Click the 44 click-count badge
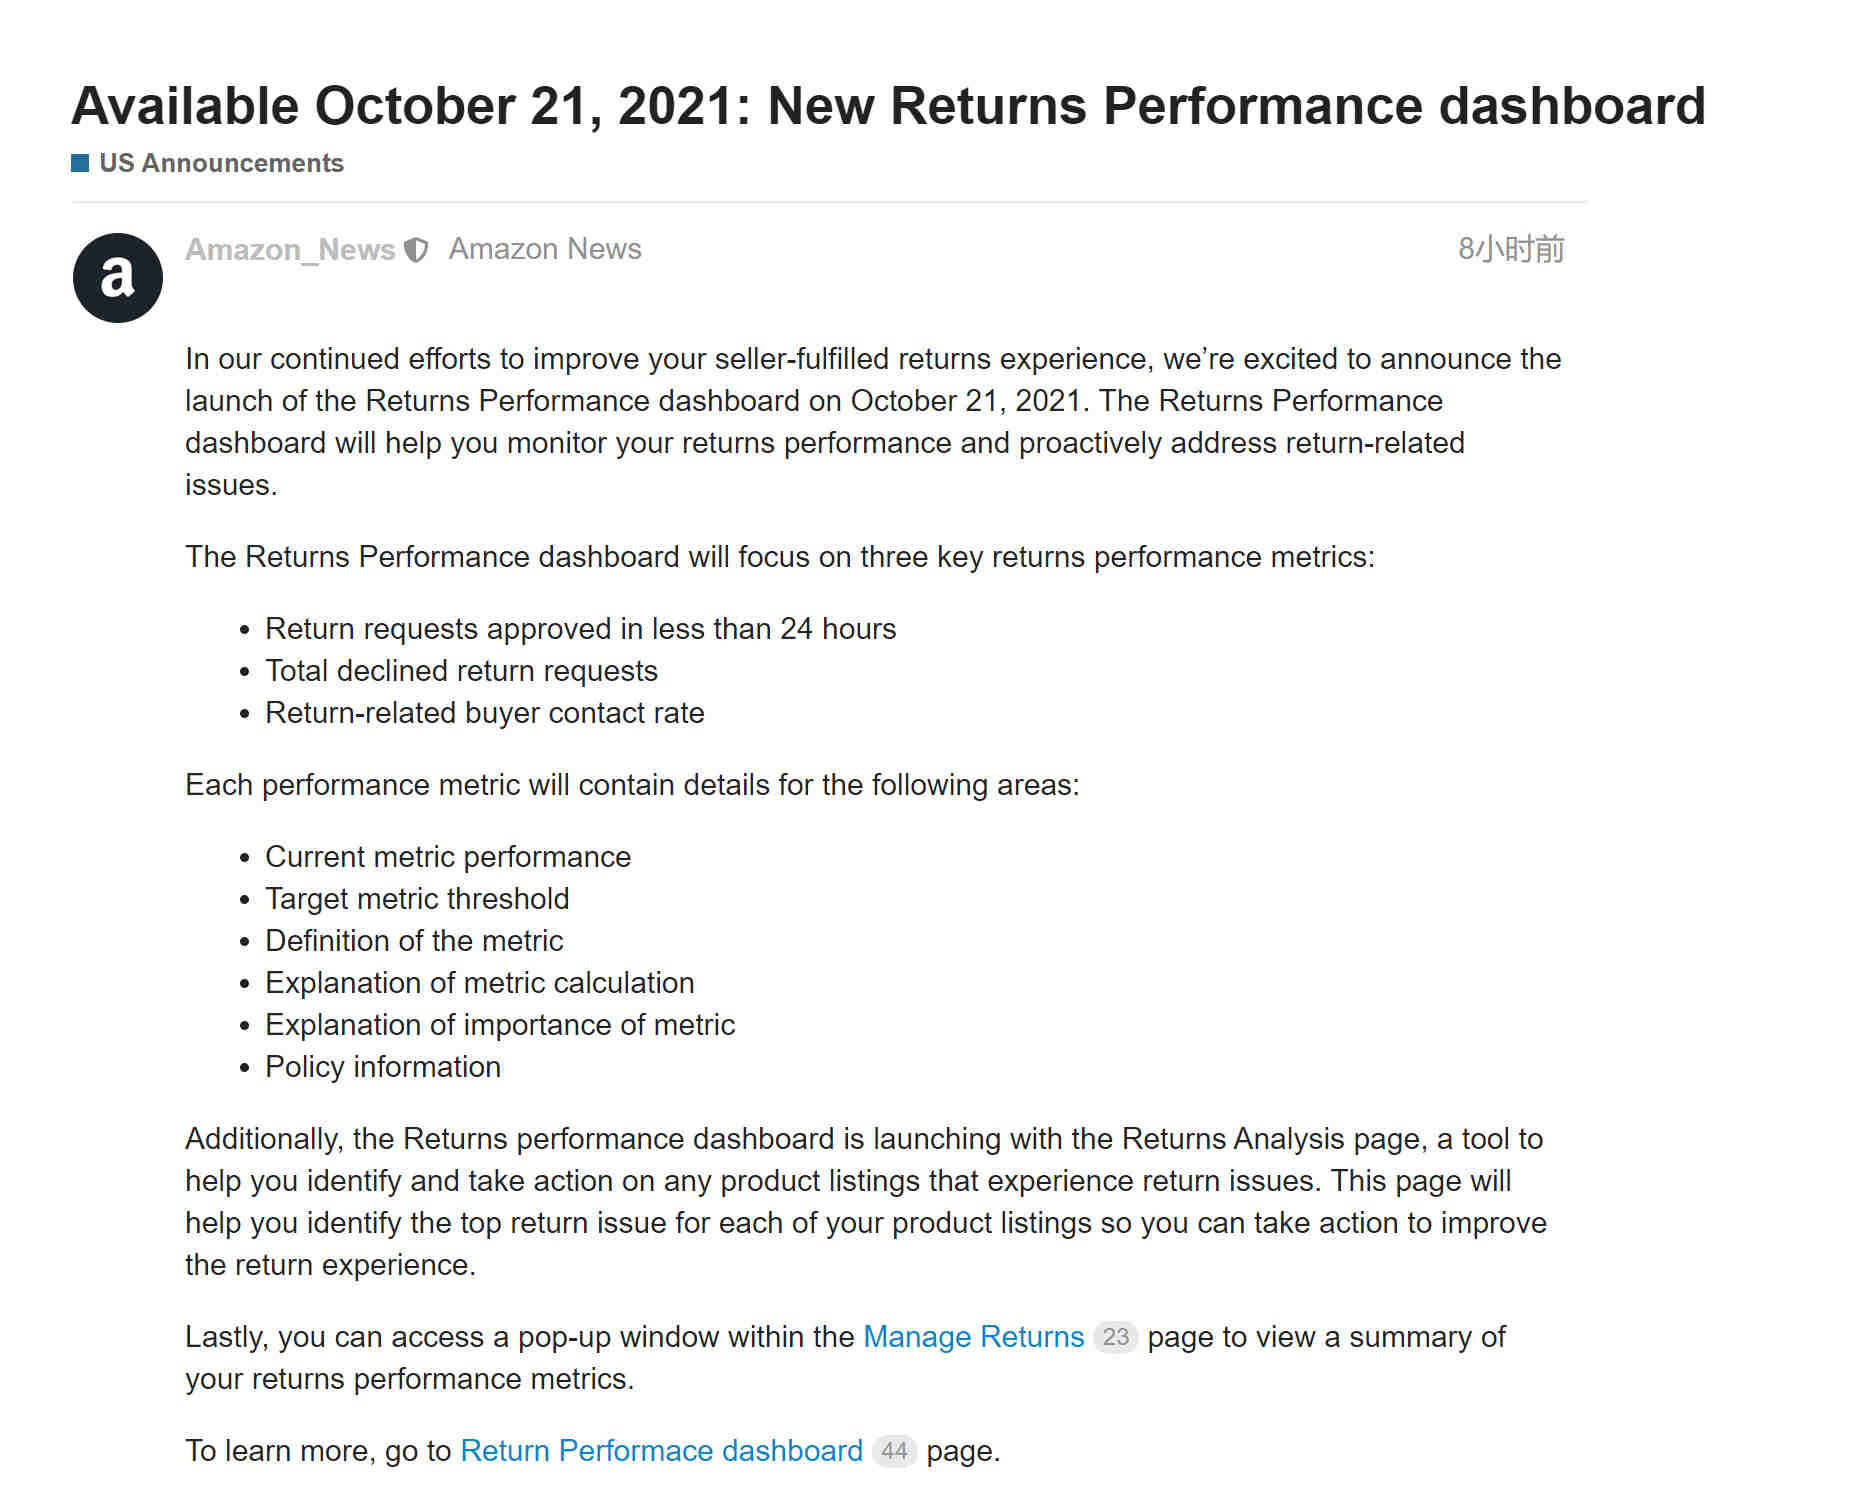The image size is (1865, 1489). click(894, 1451)
